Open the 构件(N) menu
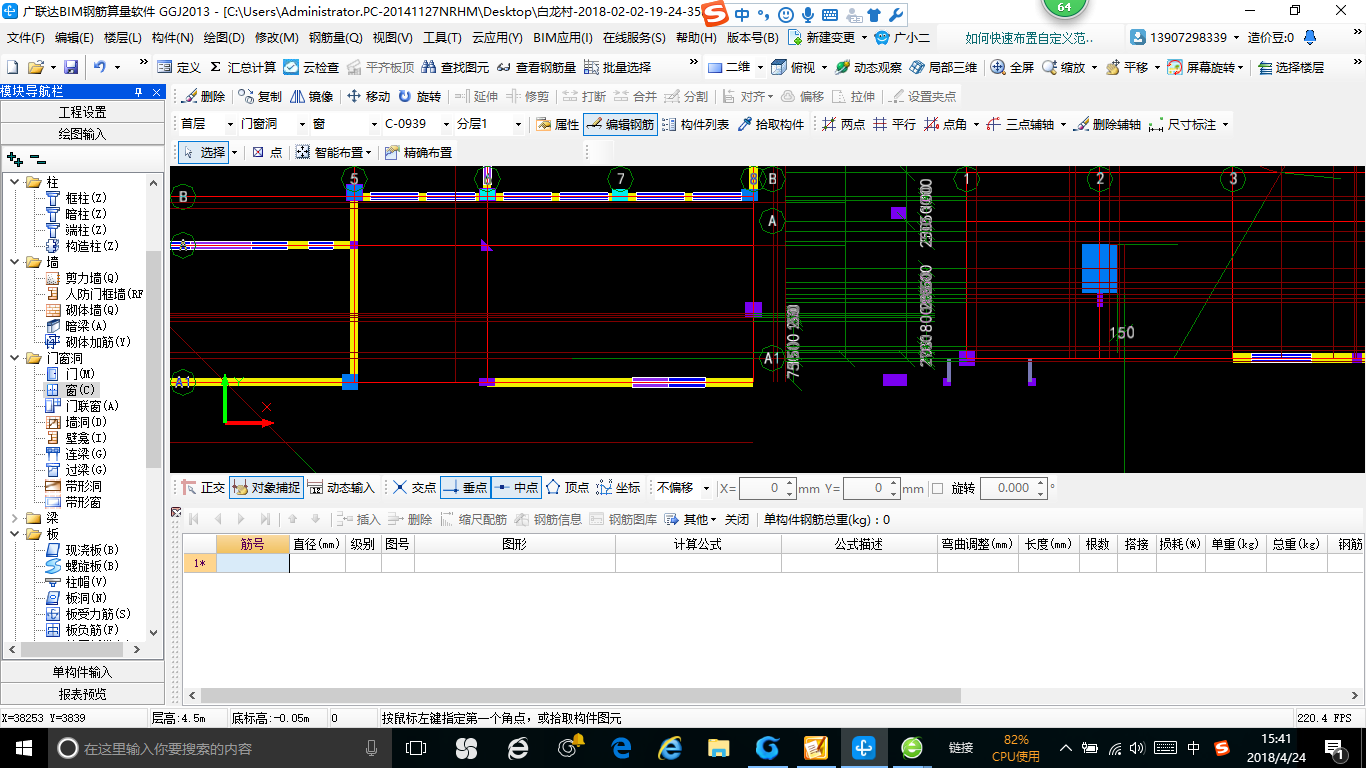 click(x=173, y=38)
